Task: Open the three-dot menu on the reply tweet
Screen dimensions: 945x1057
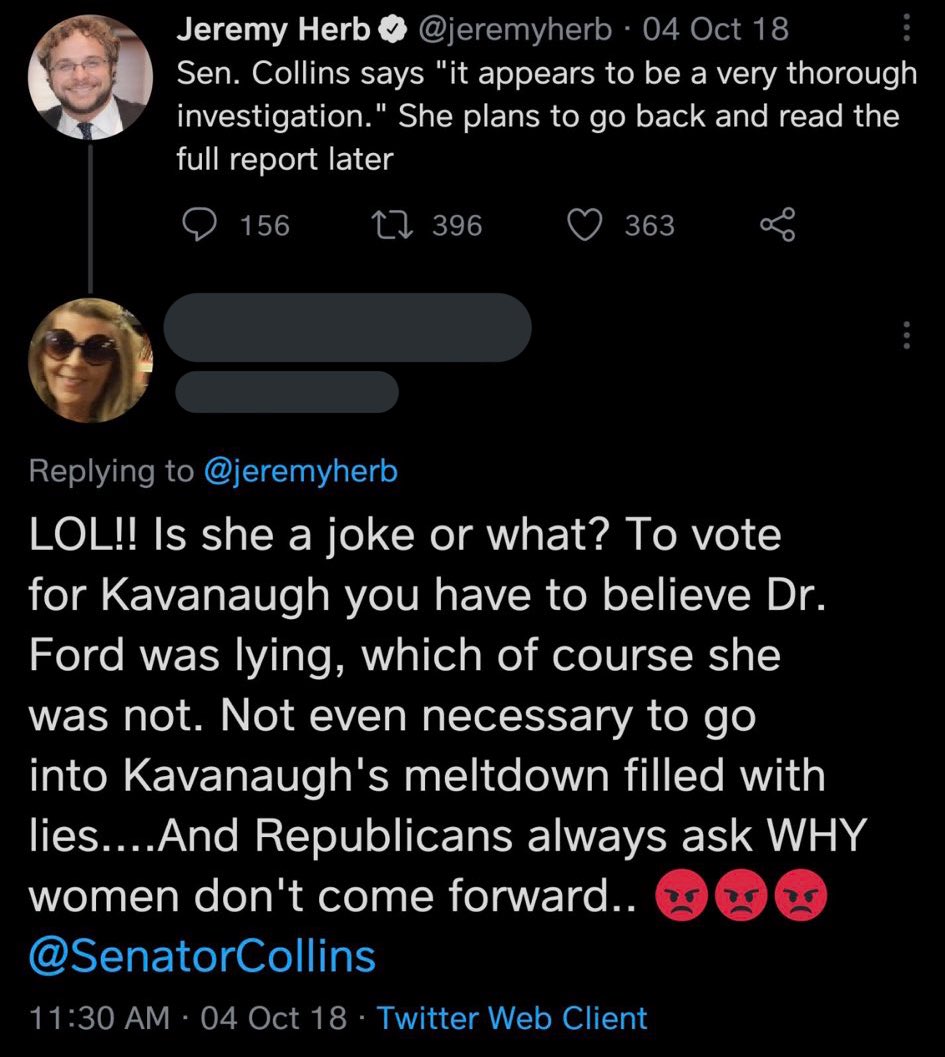Action: pos(906,334)
